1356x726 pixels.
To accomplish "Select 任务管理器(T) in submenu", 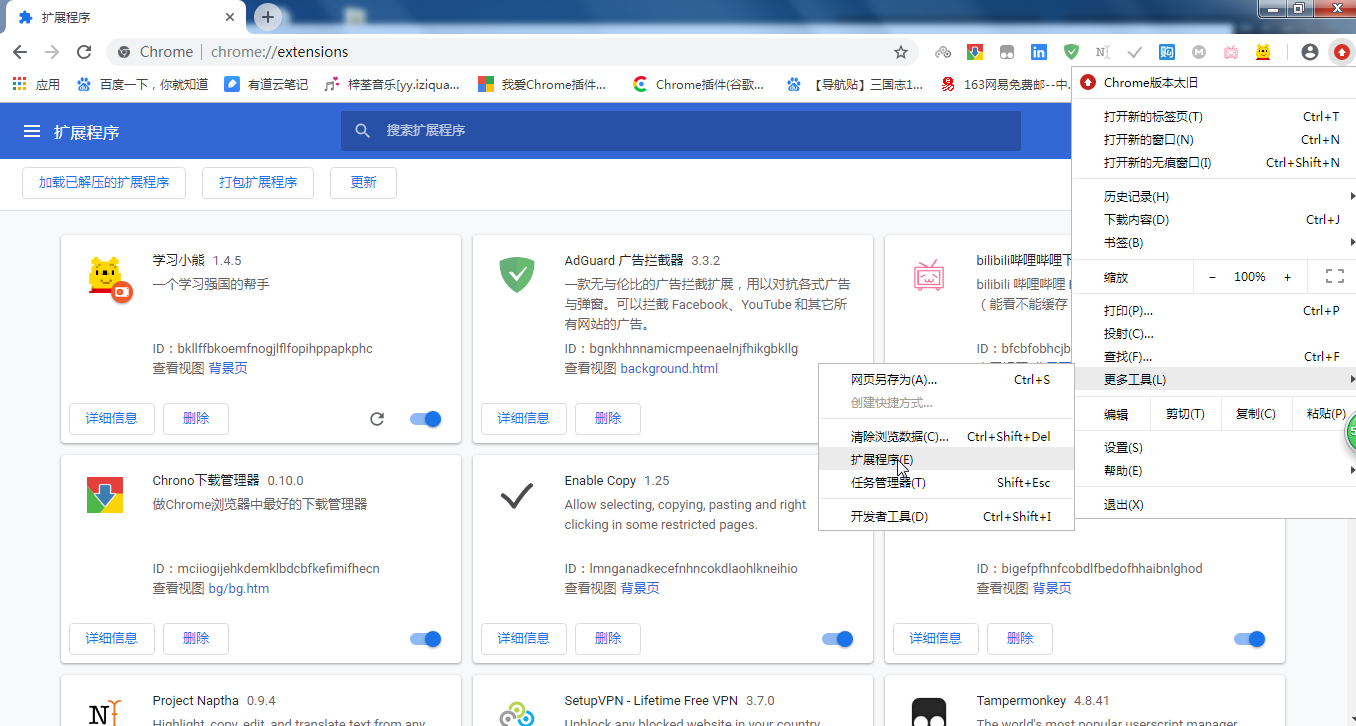I will (946, 482).
